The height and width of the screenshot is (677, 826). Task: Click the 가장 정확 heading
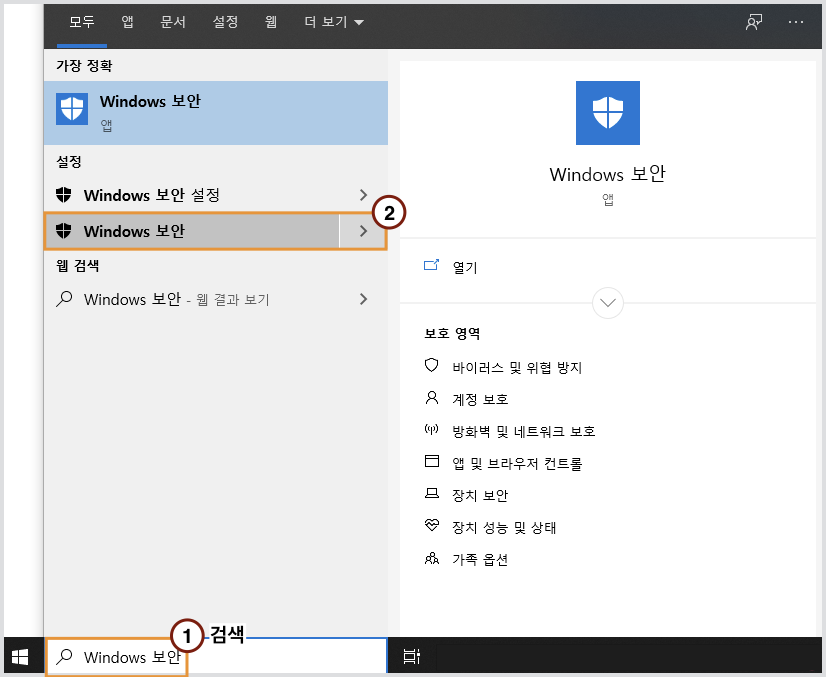(84, 66)
